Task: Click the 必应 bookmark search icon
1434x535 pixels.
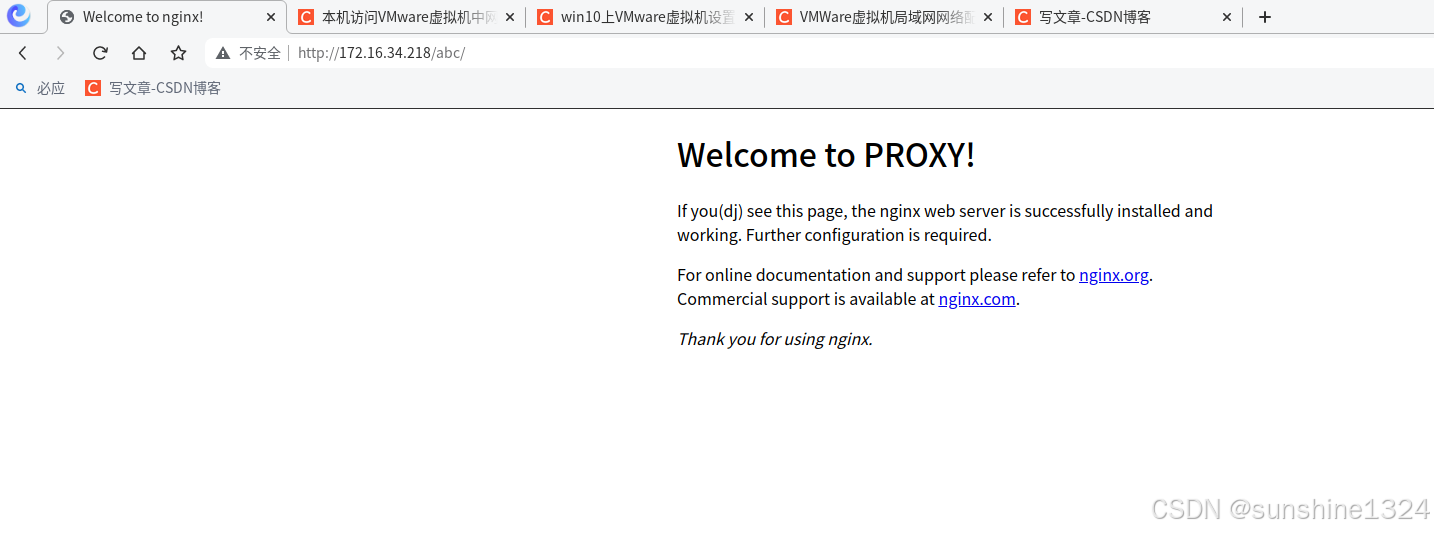Action: (x=21, y=88)
